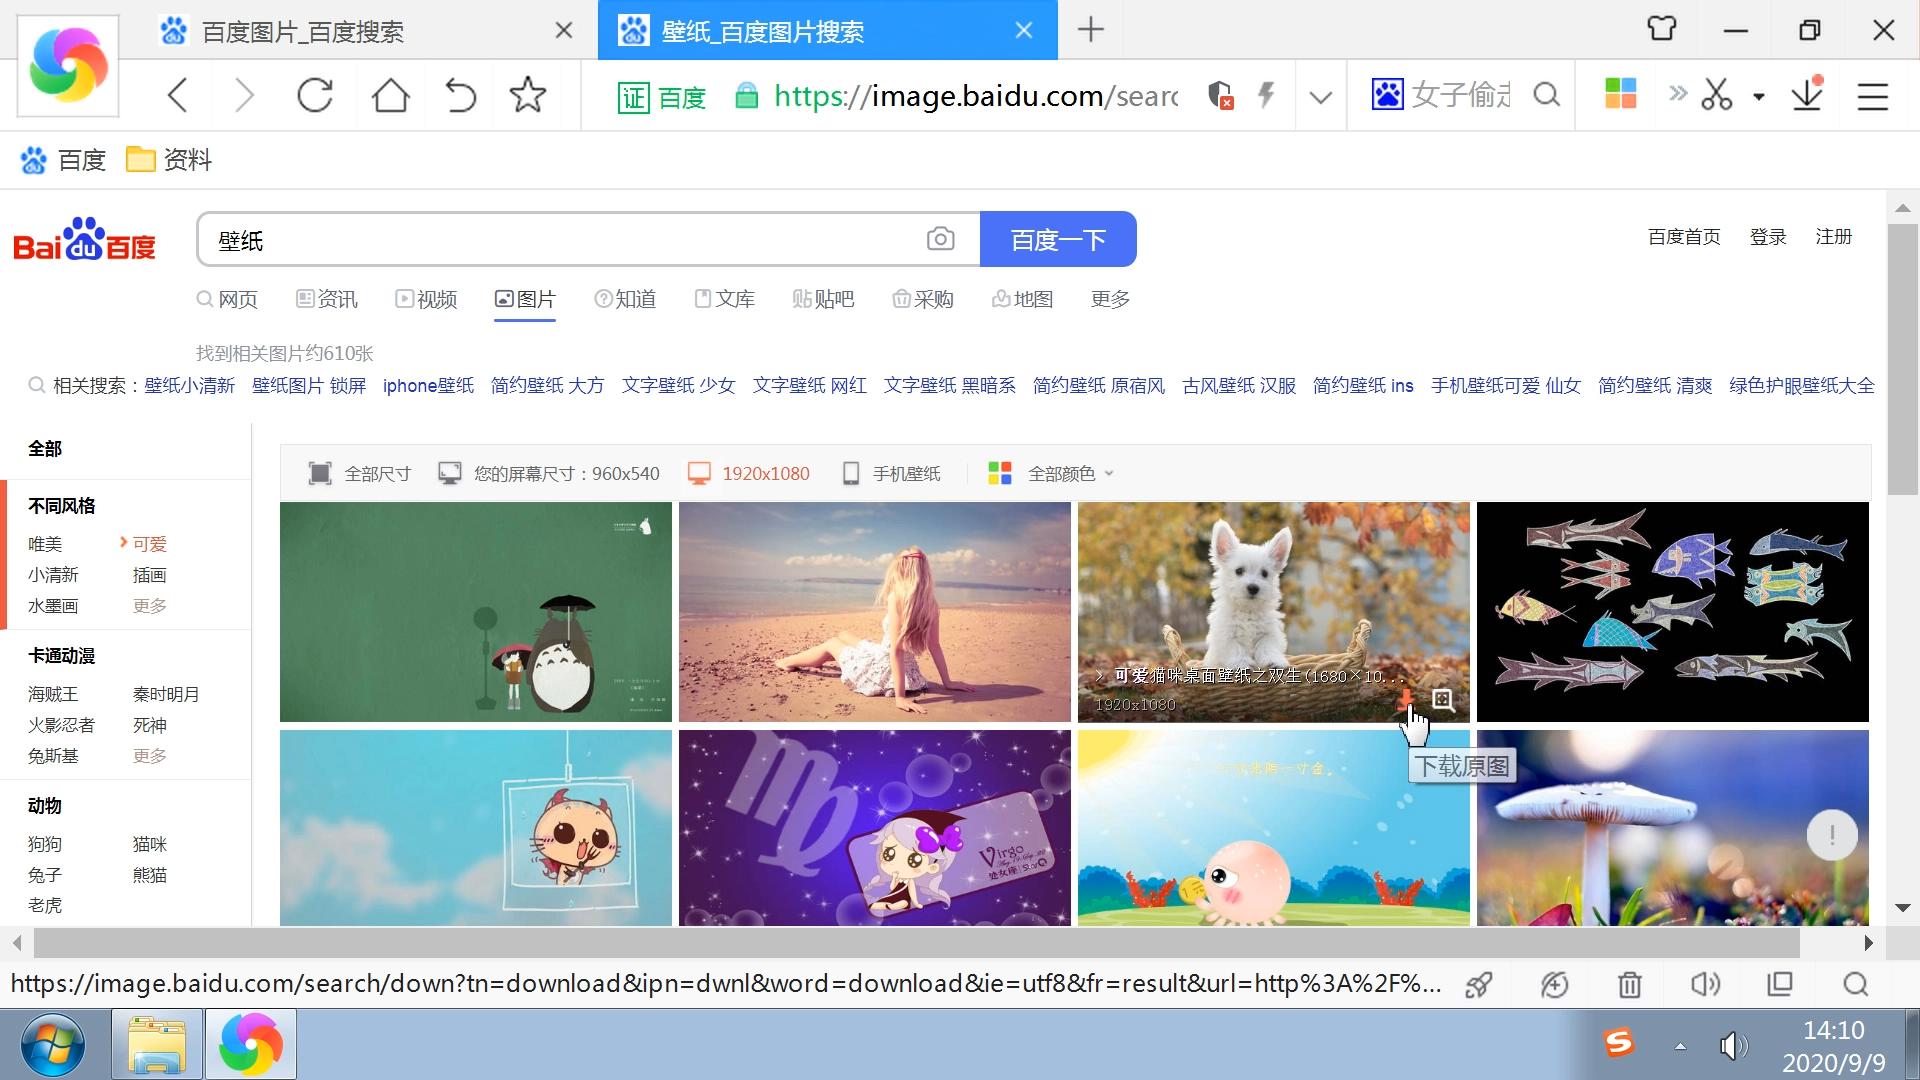Click the home button icon
1920x1080 pixels.
point(390,95)
